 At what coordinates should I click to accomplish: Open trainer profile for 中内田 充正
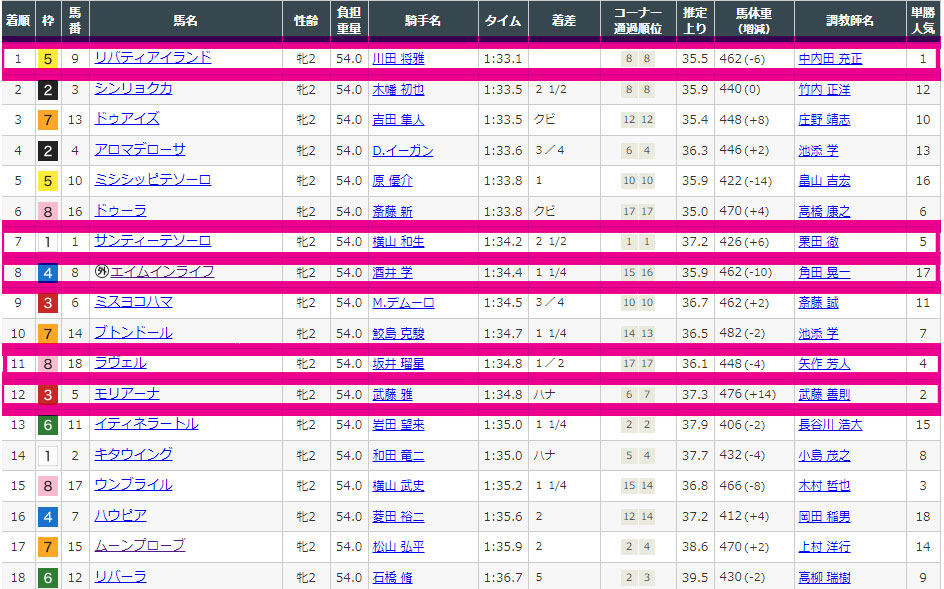click(x=829, y=59)
